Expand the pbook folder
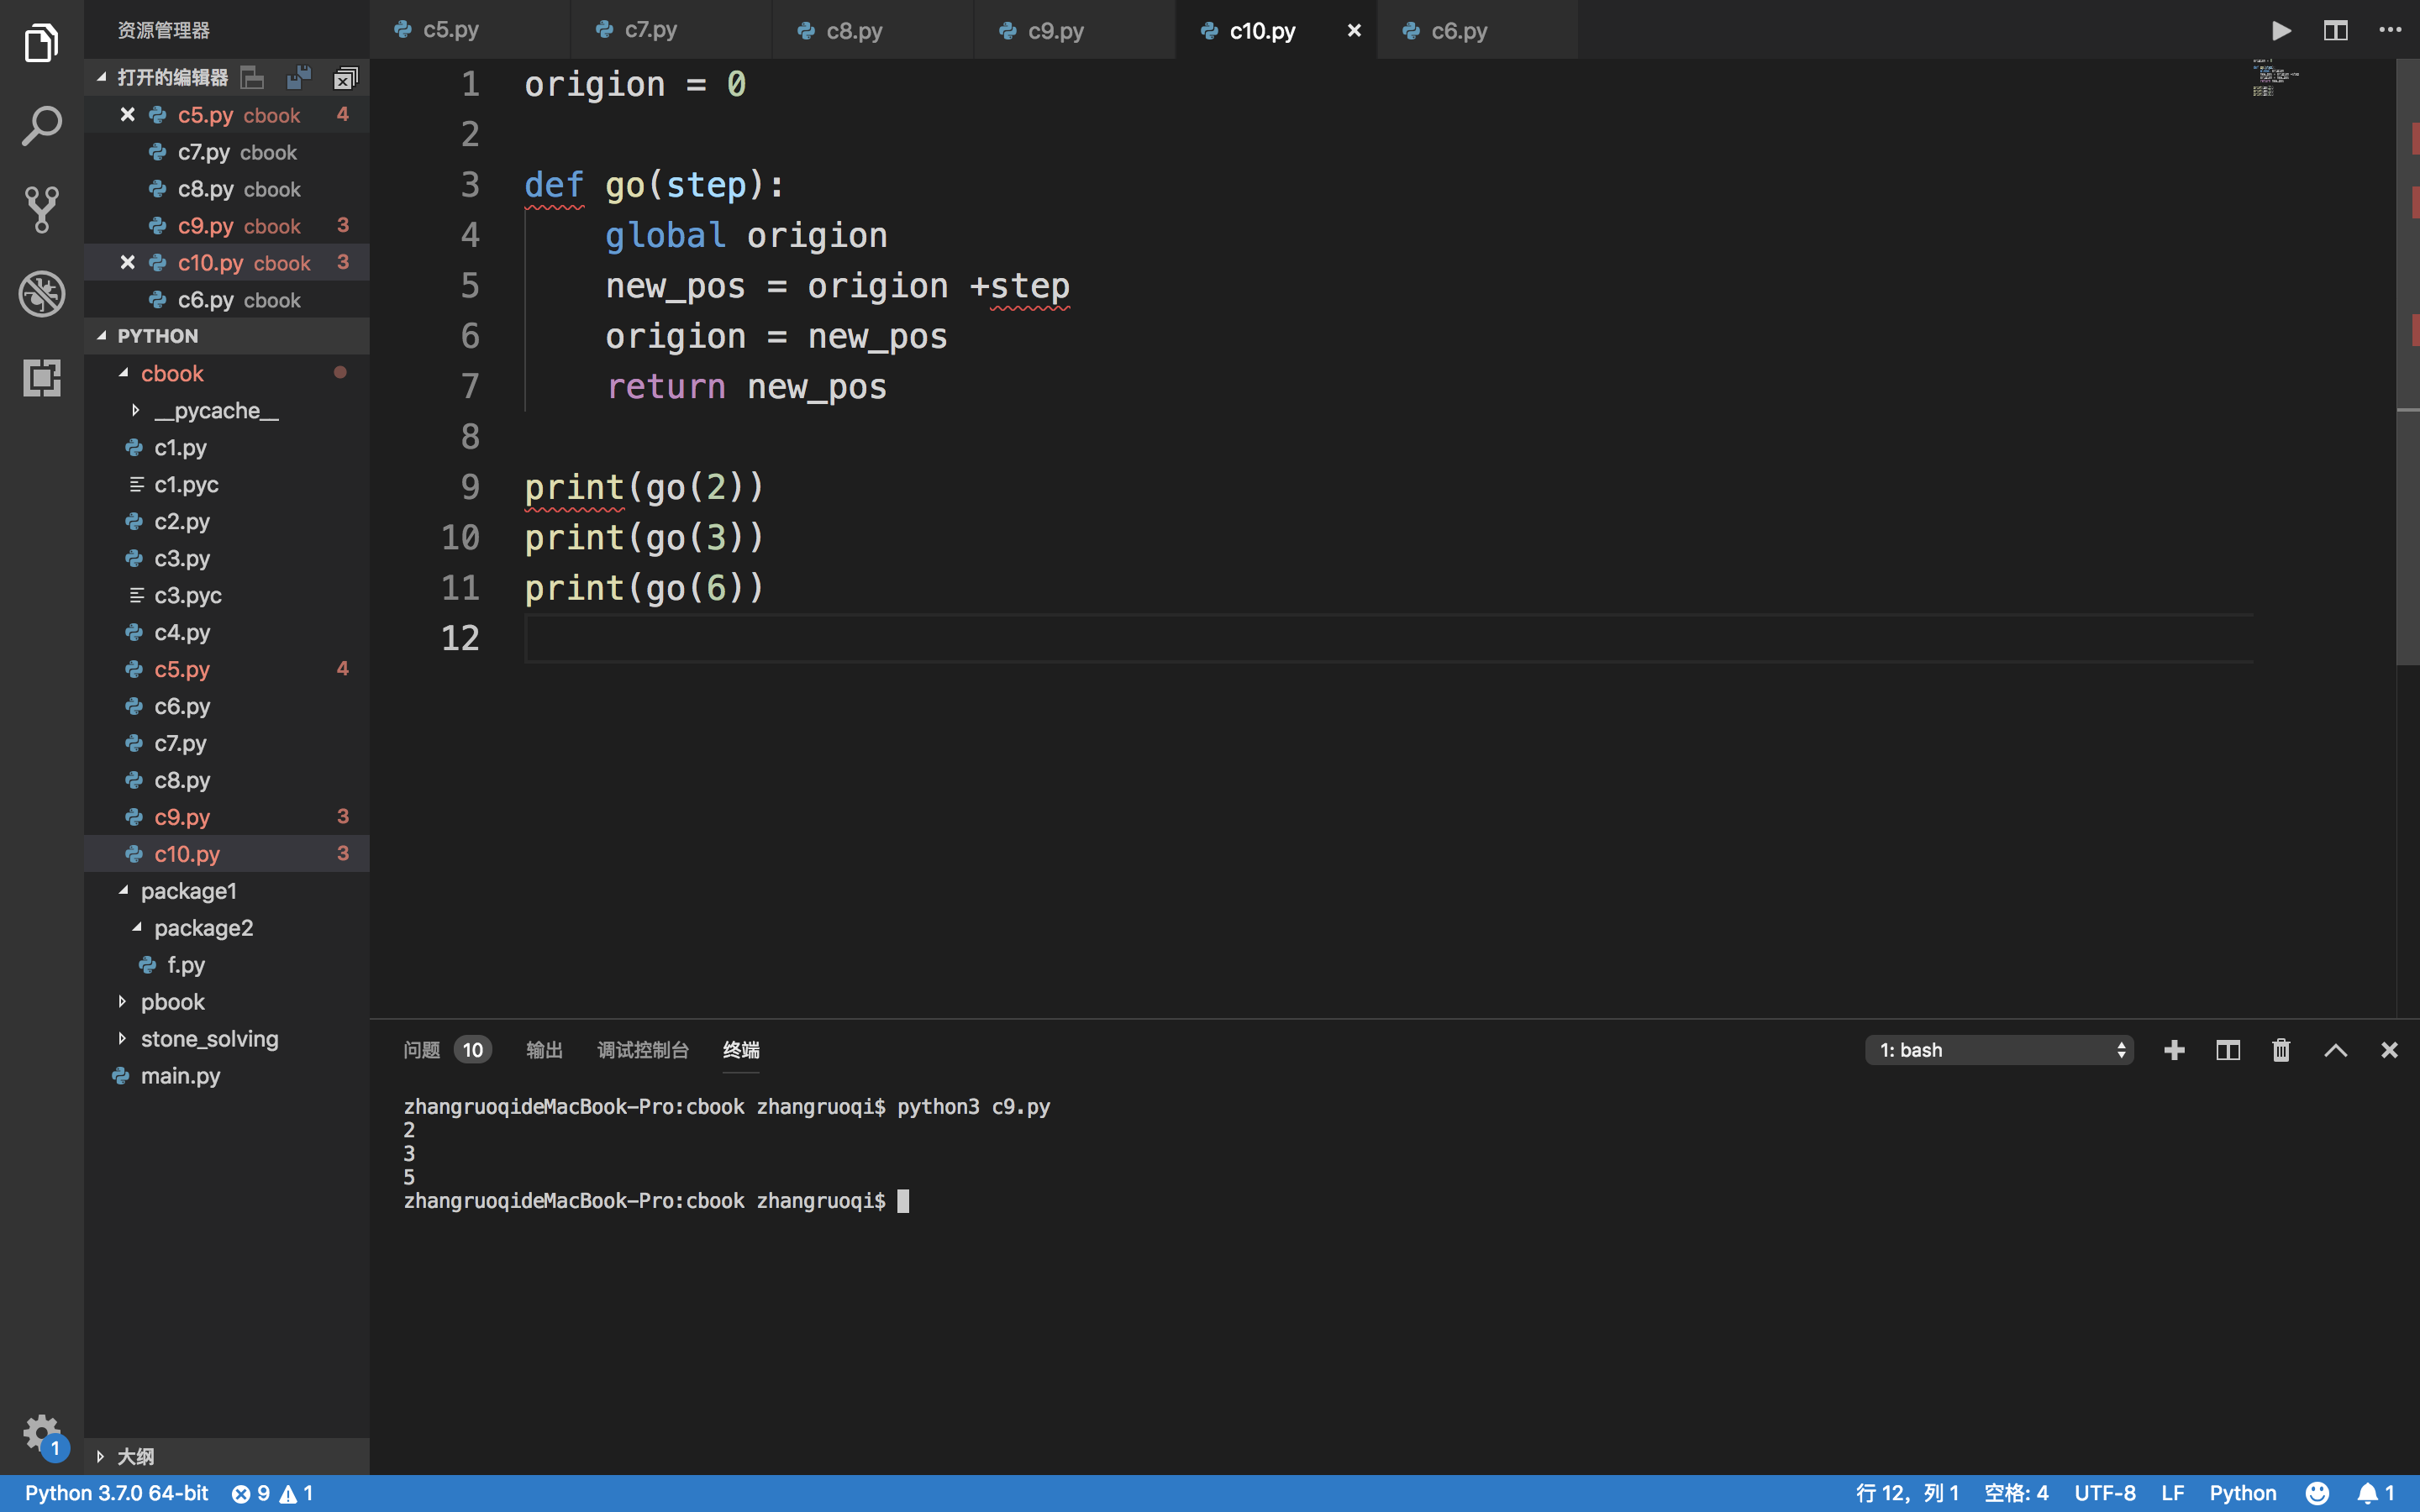This screenshot has width=2420, height=1512. coord(122,1001)
